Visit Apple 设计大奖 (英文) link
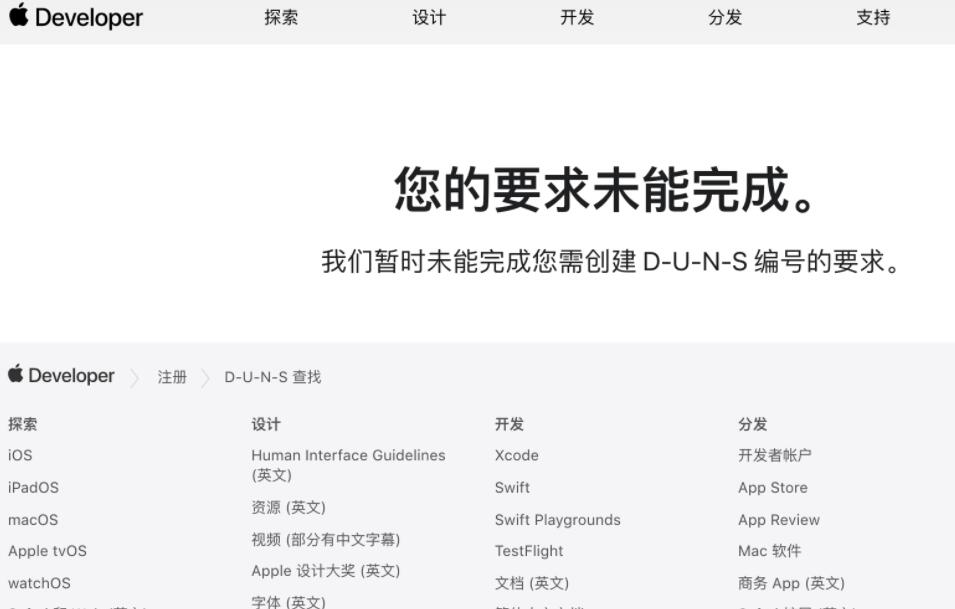Image resolution: width=955 pixels, height=609 pixels. [x=326, y=571]
